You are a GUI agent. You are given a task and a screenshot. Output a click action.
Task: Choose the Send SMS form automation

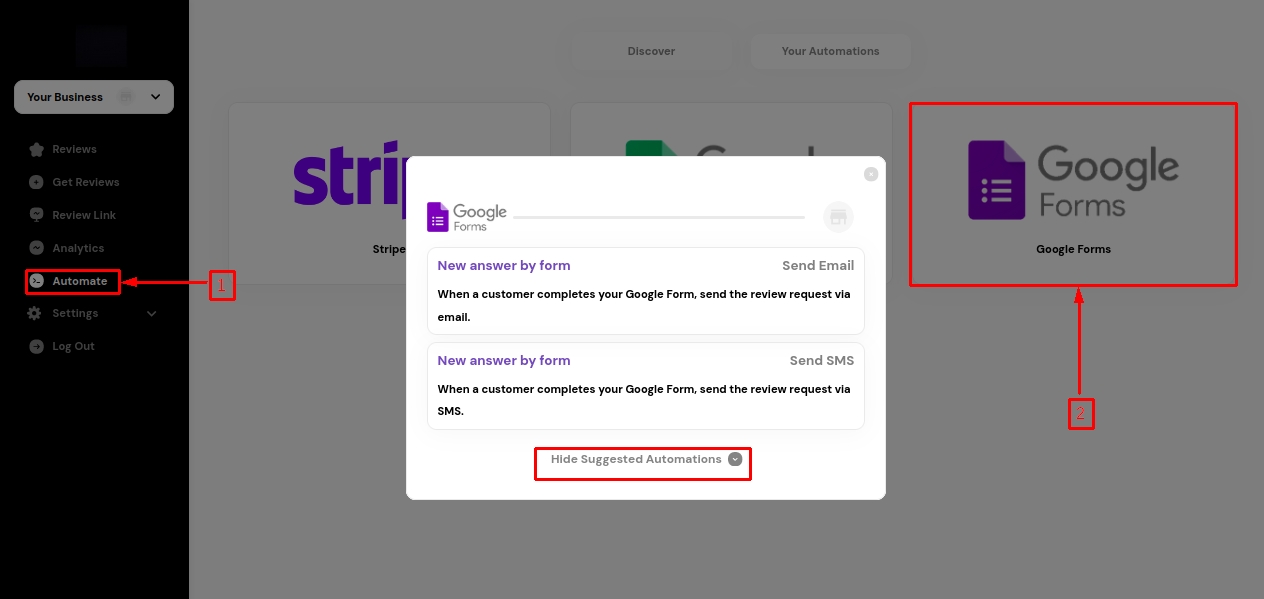(x=645, y=386)
